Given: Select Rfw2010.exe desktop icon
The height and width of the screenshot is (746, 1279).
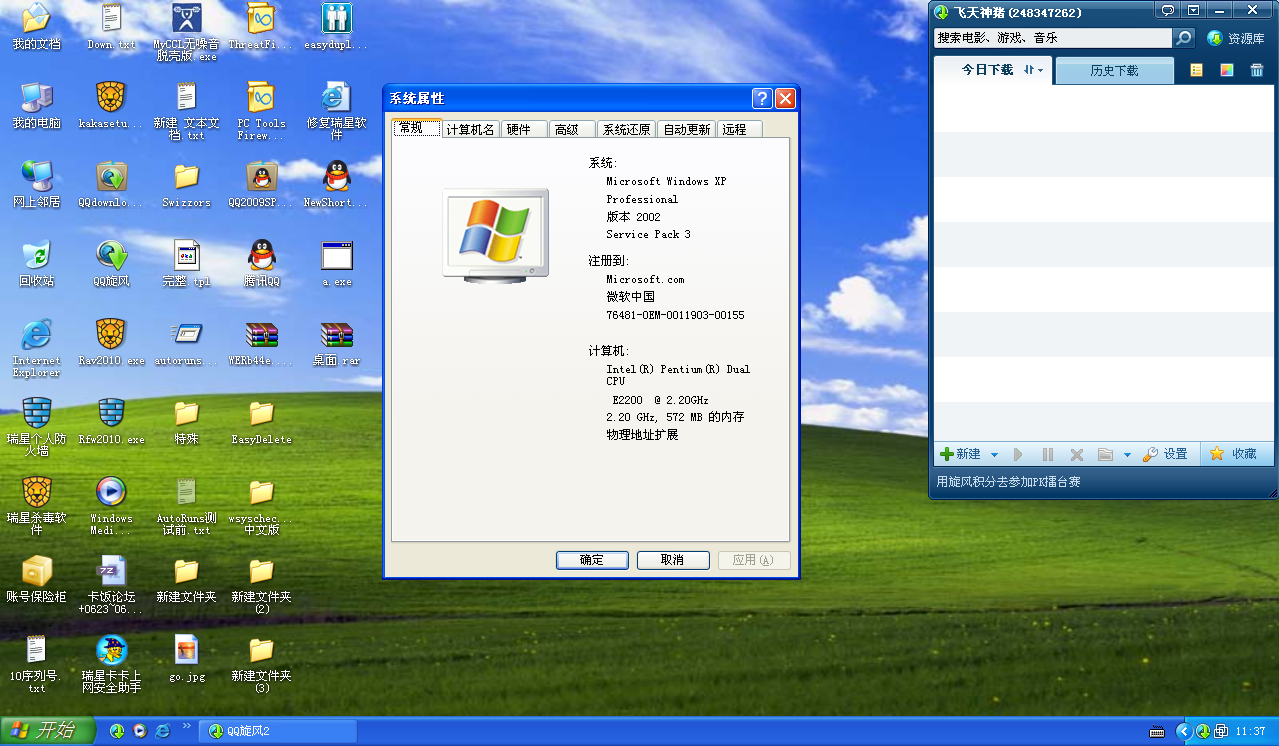Looking at the screenshot, I should [111, 422].
